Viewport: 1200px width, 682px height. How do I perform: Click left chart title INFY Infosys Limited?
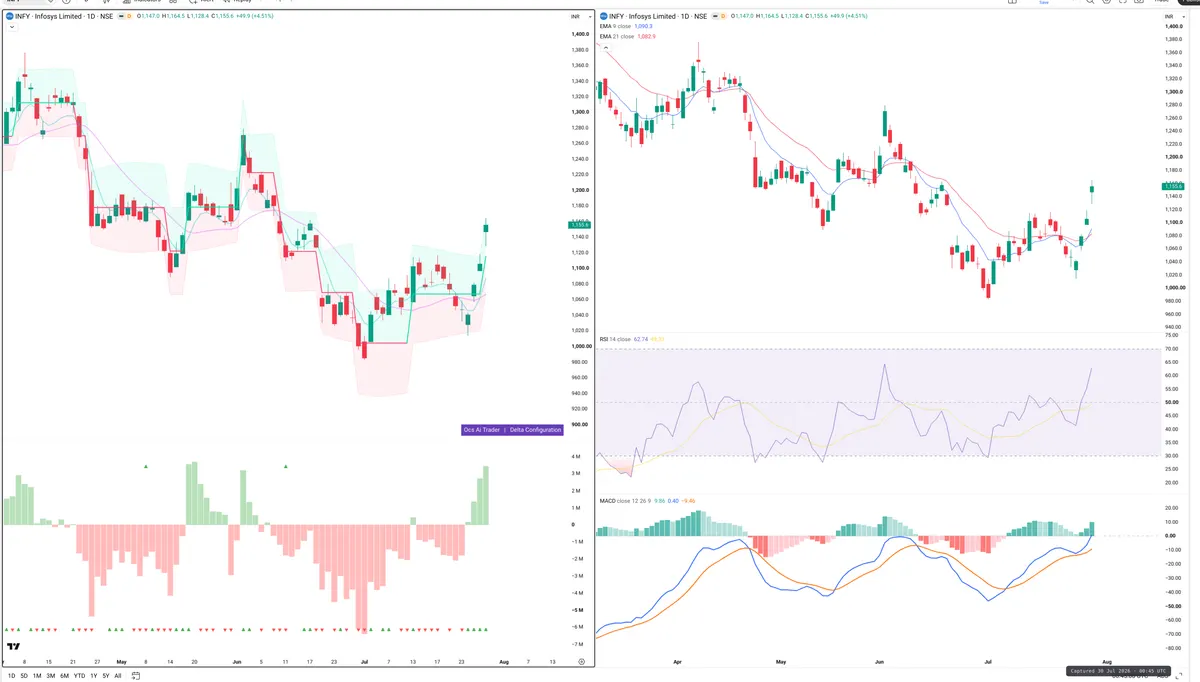(x=49, y=16)
